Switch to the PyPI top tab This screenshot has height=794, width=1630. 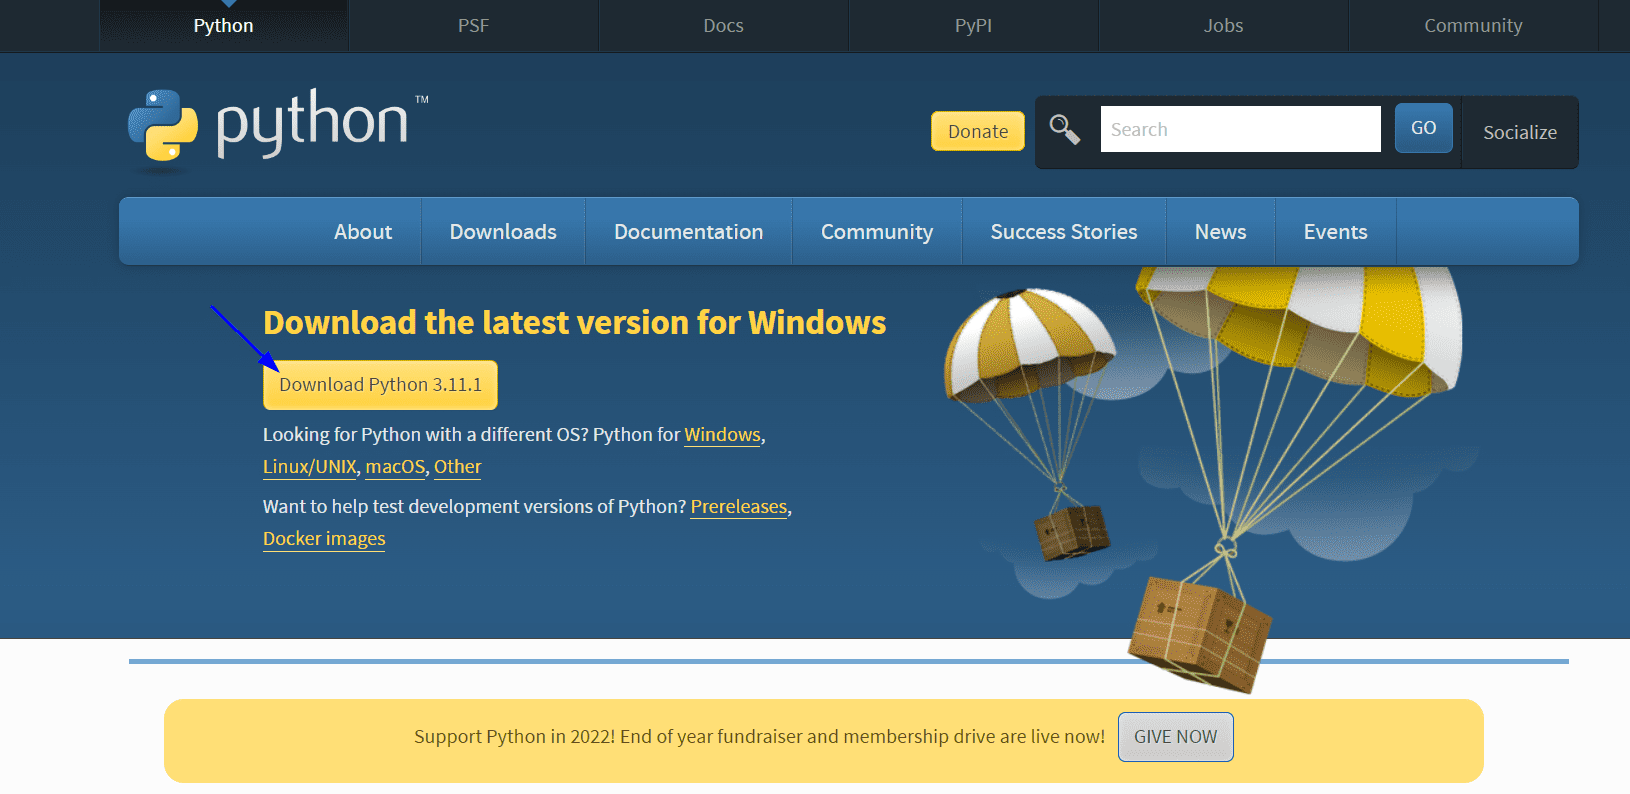[x=973, y=26]
